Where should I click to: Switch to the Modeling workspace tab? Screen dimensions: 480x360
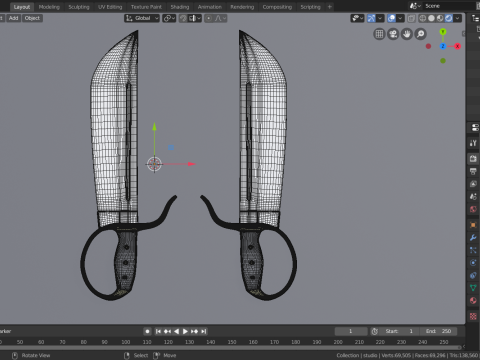tap(49, 7)
